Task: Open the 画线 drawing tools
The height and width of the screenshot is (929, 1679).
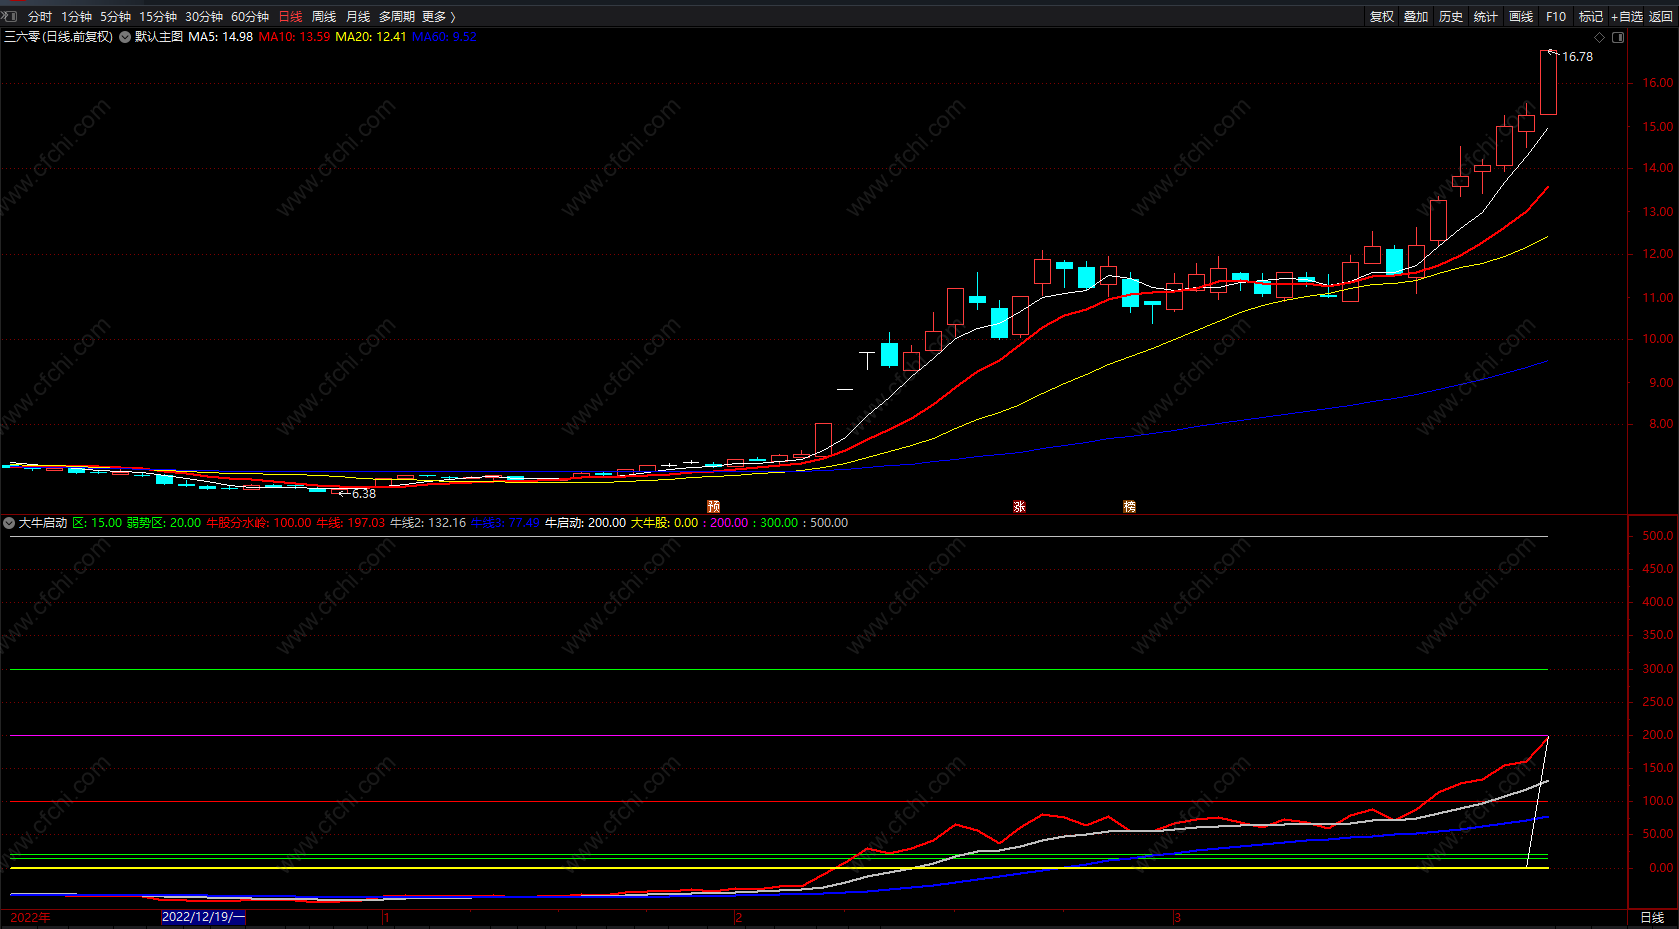Action: tap(1521, 17)
